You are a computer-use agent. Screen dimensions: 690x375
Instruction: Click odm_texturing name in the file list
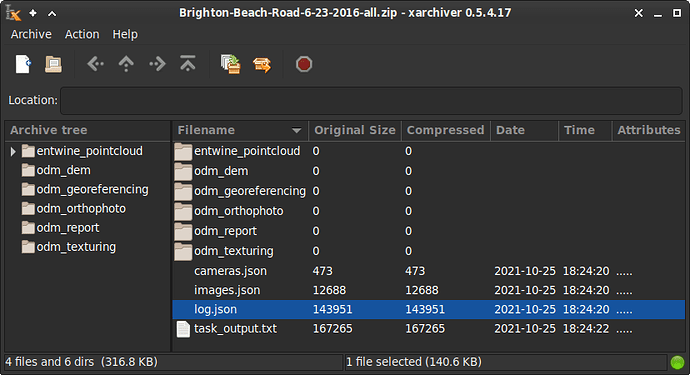point(234,251)
